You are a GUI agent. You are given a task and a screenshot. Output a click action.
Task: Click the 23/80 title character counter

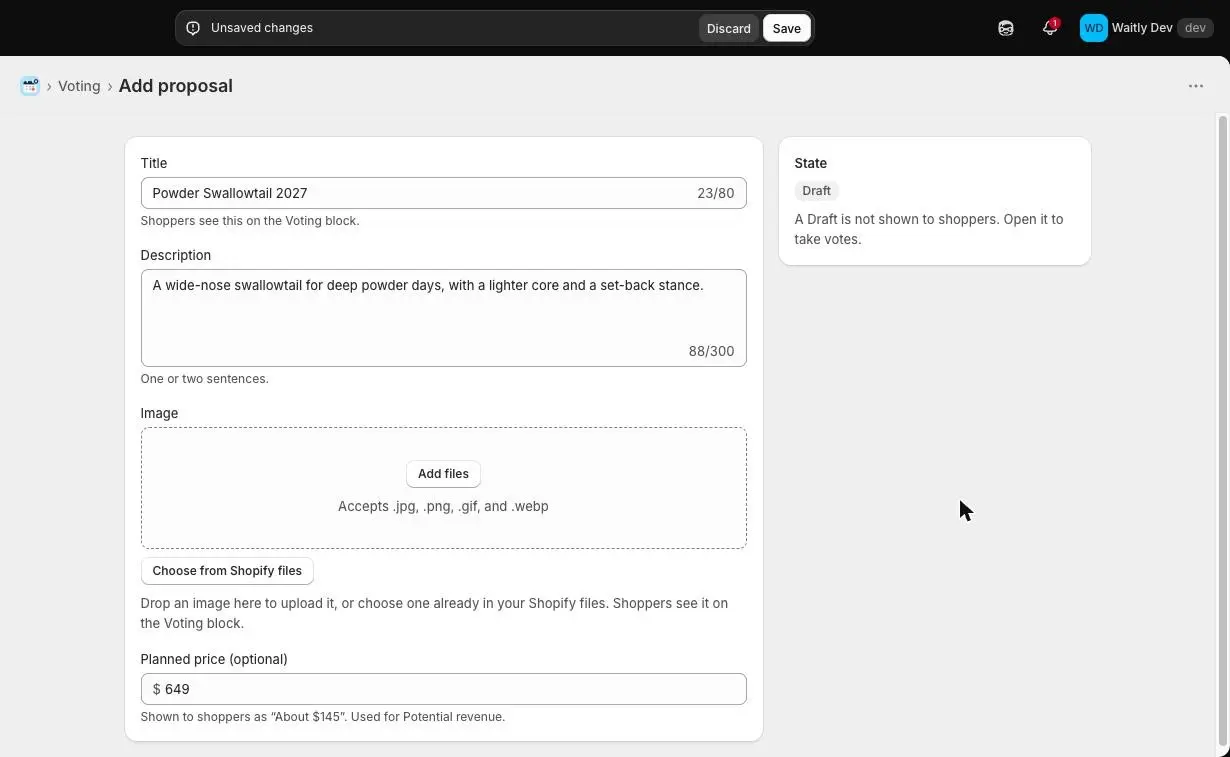pos(715,193)
